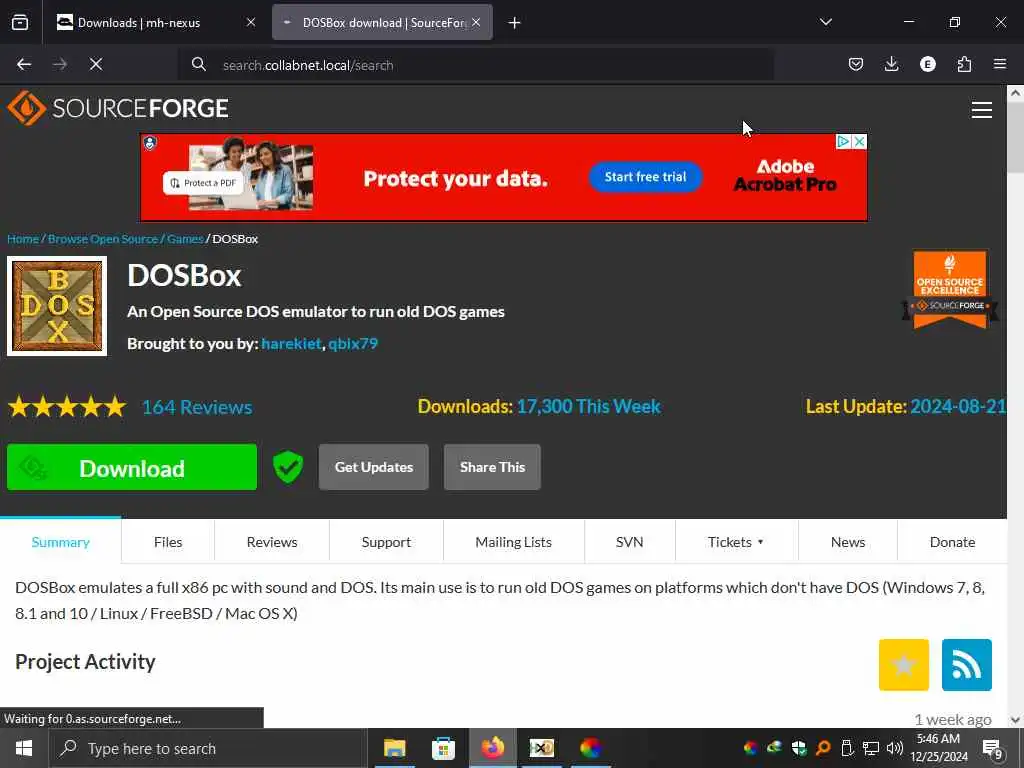Click the HxD editor taskbar icon
This screenshot has height=768, width=1024.
pyautogui.click(x=541, y=748)
